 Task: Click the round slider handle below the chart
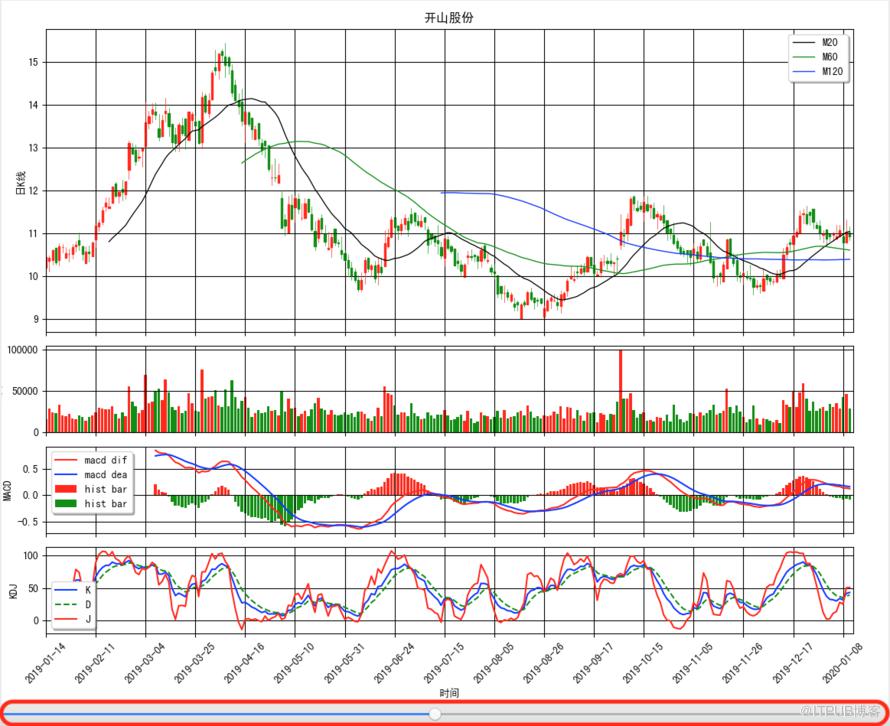435,714
